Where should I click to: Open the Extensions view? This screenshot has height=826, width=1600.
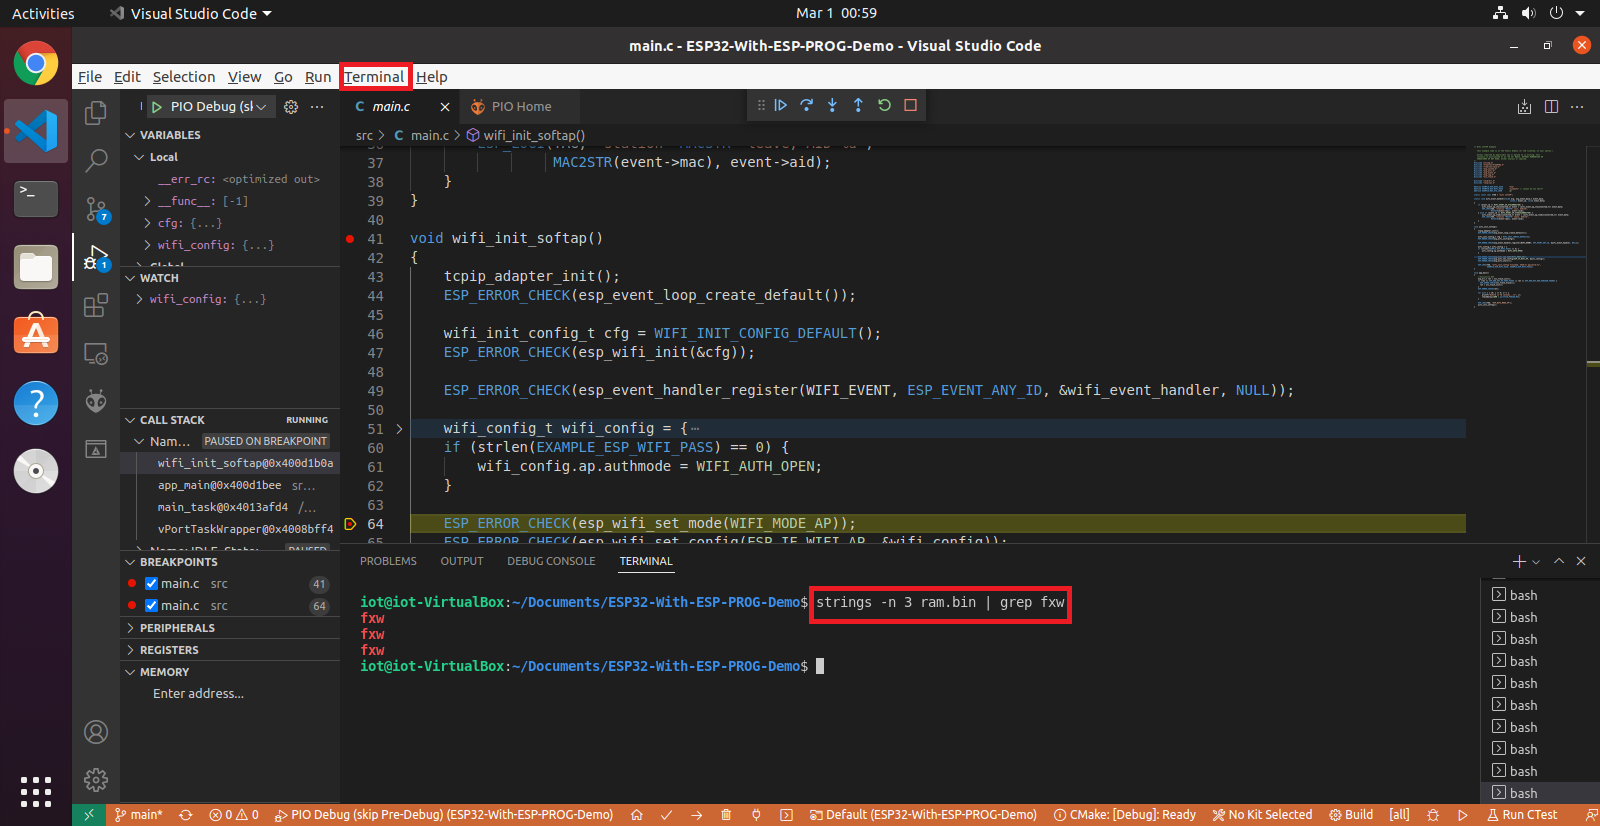(x=96, y=306)
